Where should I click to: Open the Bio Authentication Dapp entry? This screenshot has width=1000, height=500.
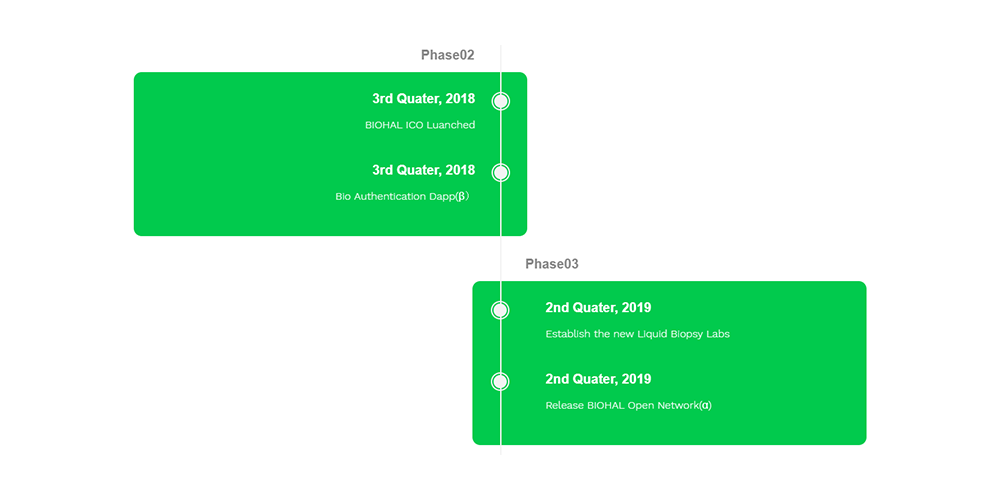(x=402, y=196)
